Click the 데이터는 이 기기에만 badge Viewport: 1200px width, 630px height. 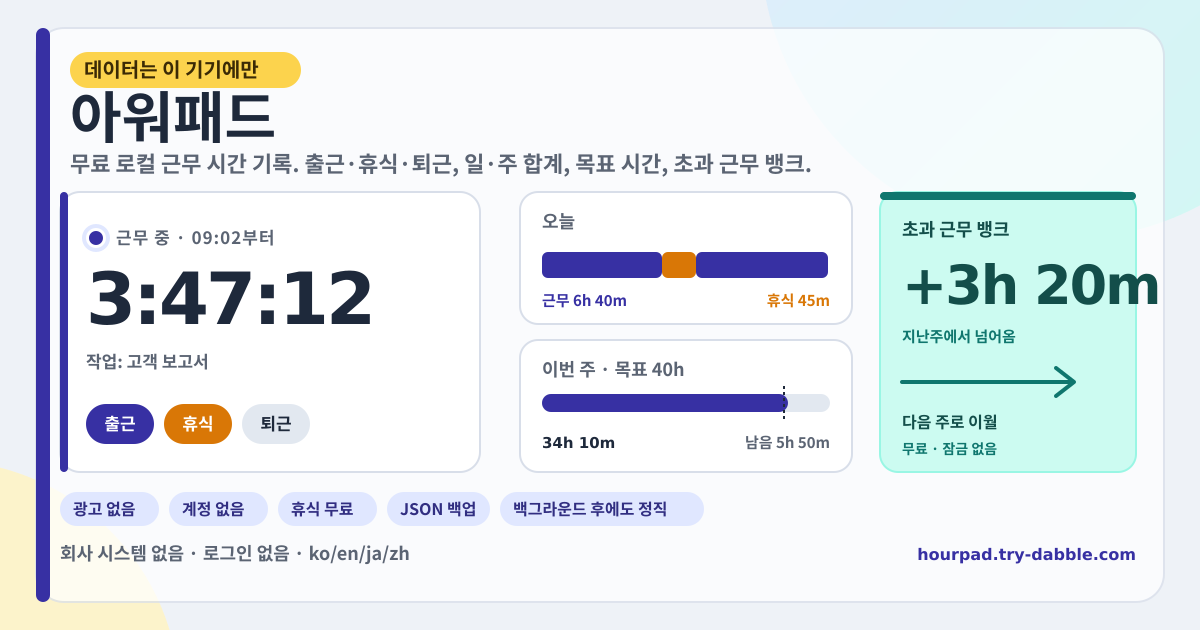pyautogui.click(x=185, y=70)
